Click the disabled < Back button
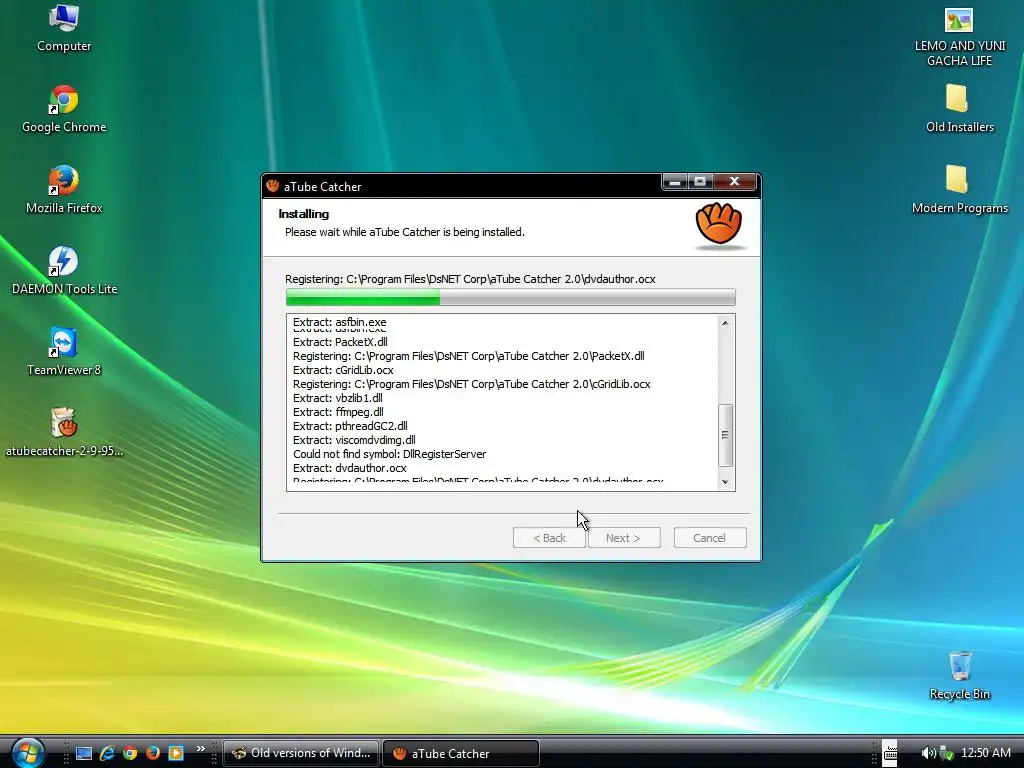 pyautogui.click(x=549, y=537)
